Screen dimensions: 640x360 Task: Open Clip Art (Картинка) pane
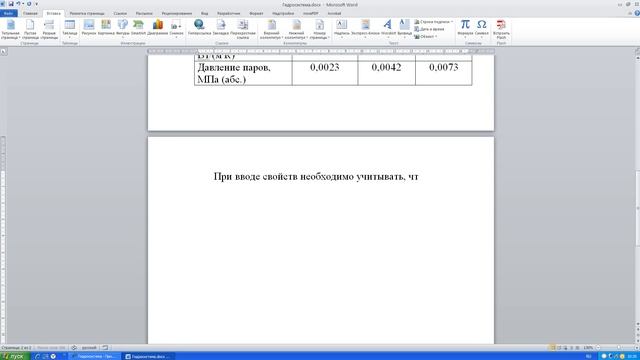coord(106,28)
